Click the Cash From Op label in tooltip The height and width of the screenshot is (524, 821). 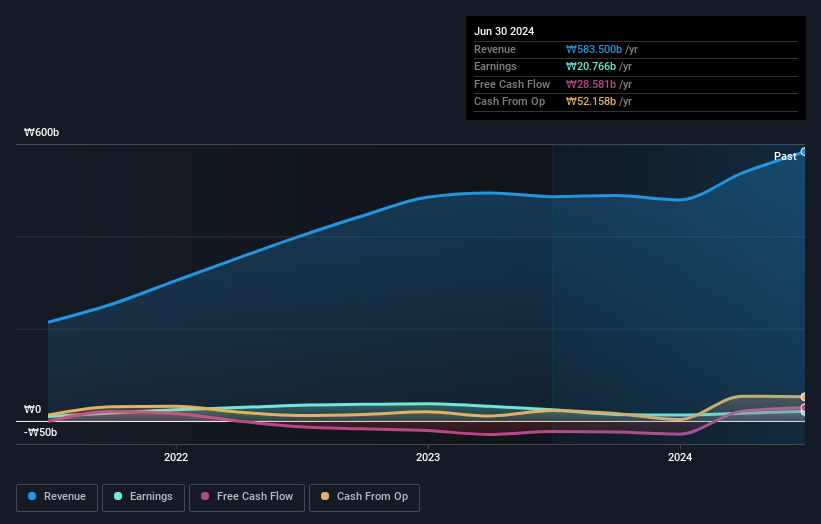(x=509, y=102)
